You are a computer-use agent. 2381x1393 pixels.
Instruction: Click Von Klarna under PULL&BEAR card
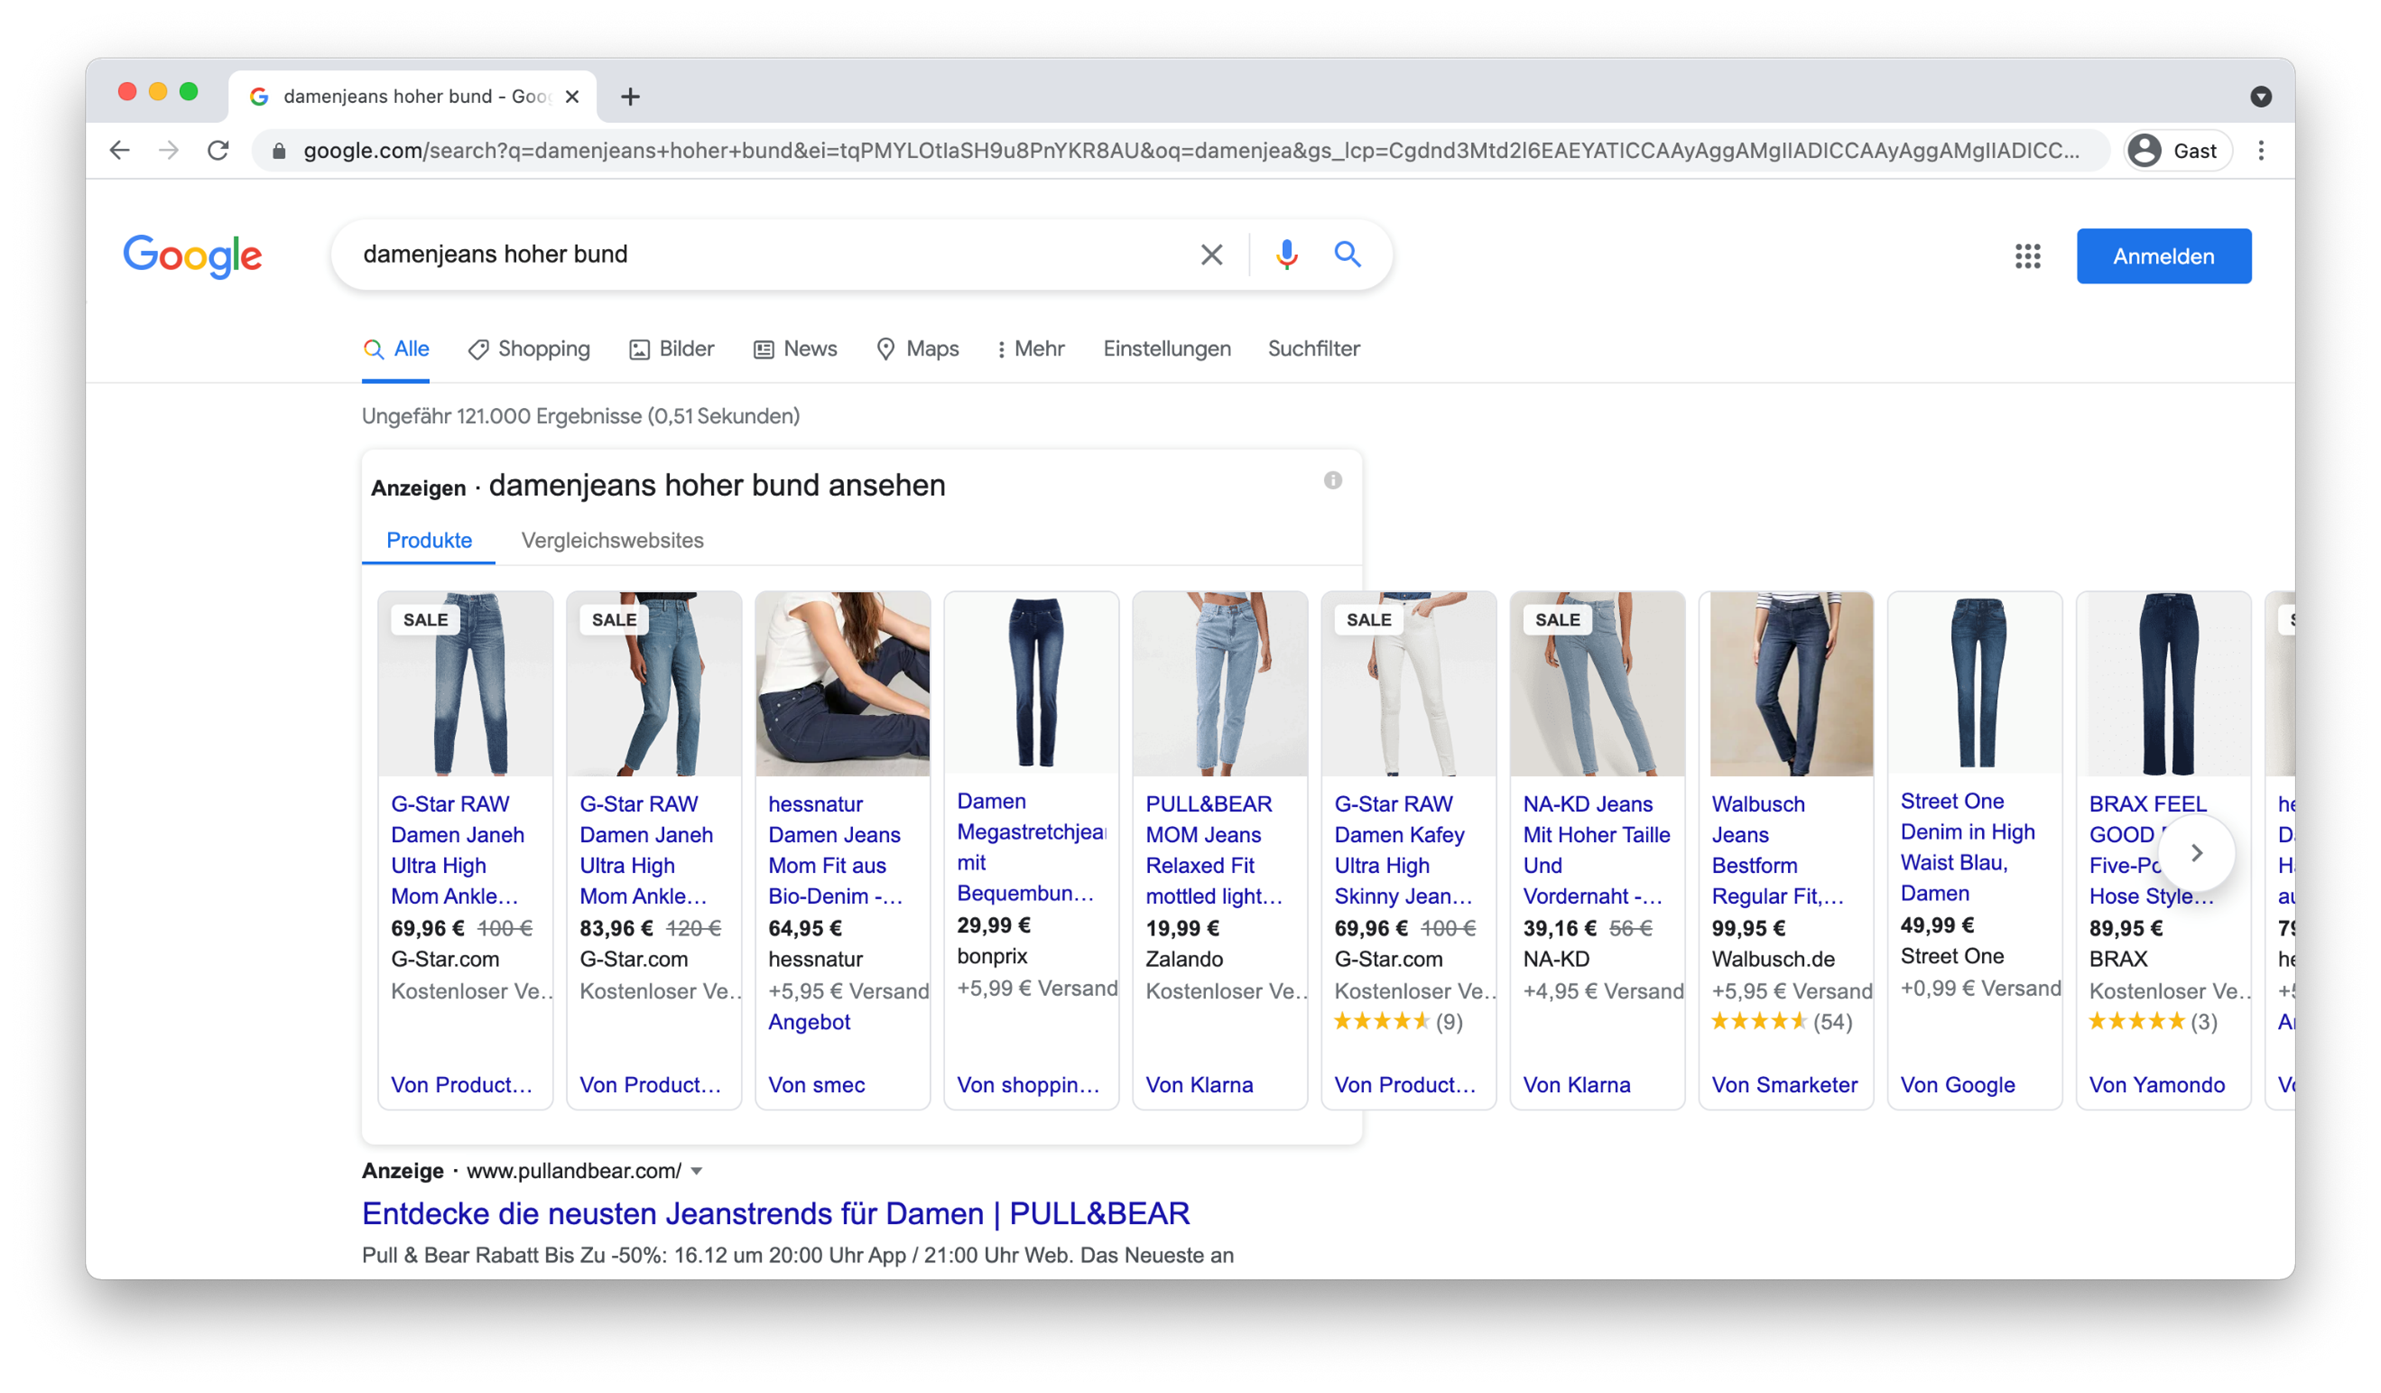tap(1199, 1085)
